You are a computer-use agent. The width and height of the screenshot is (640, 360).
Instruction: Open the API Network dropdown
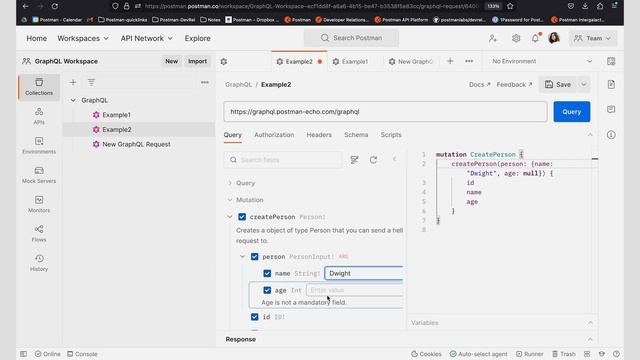[x=147, y=38]
